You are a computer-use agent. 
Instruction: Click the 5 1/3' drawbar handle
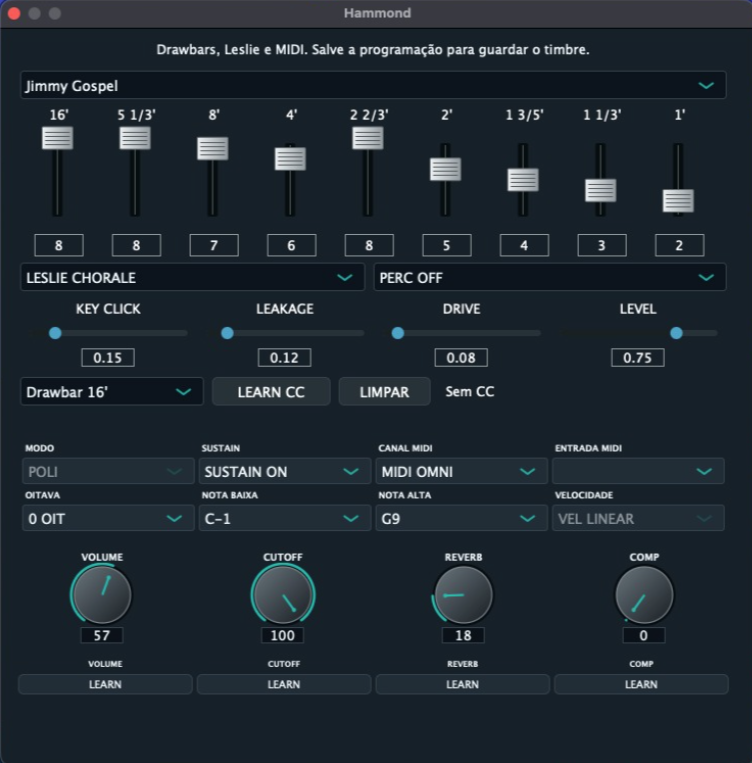coord(135,138)
